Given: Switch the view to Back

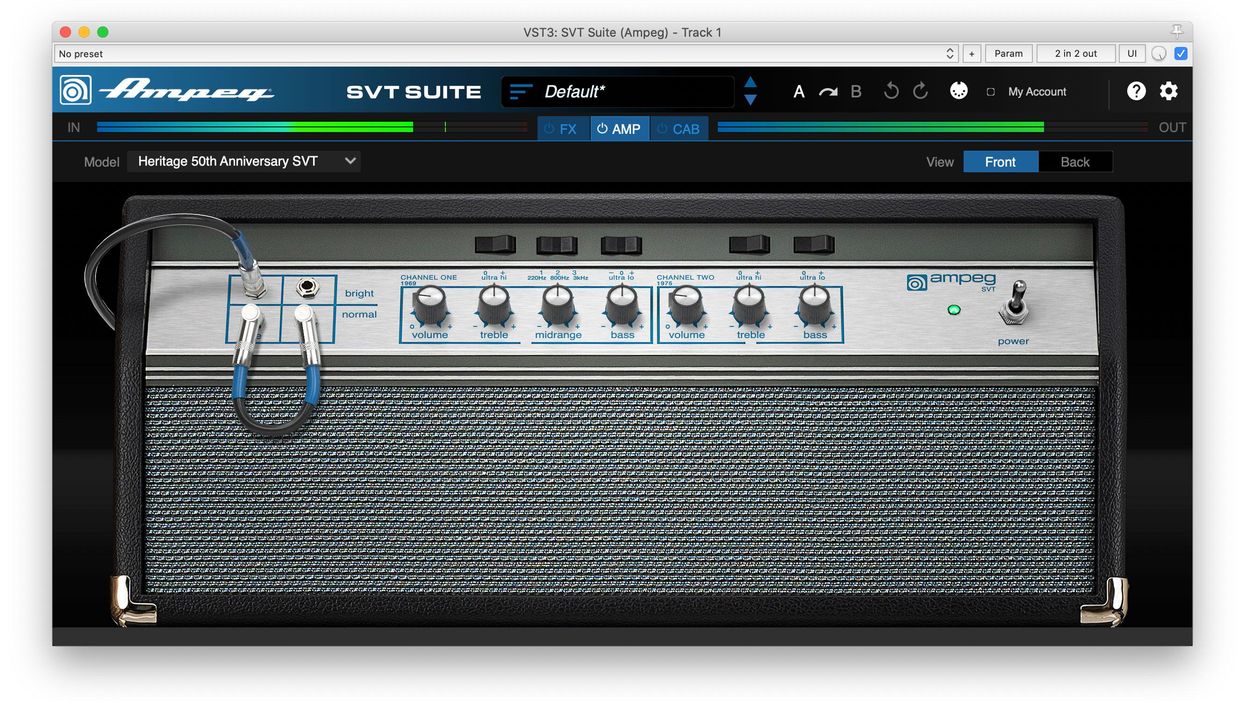Looking at the screenshot, I should [1074, 161].
